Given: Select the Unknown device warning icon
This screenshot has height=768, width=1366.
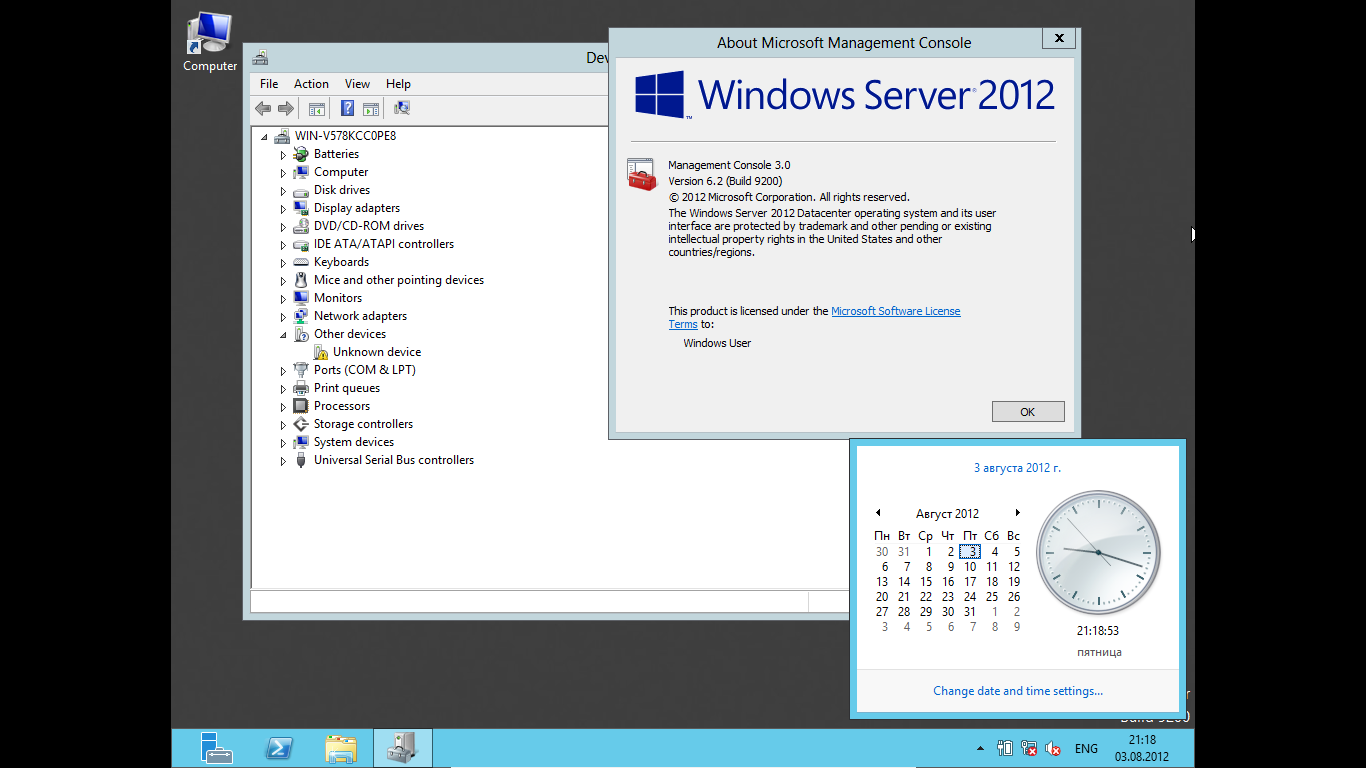Looking at the screenshot, I should pyautogui.click(x=321, y=352).
